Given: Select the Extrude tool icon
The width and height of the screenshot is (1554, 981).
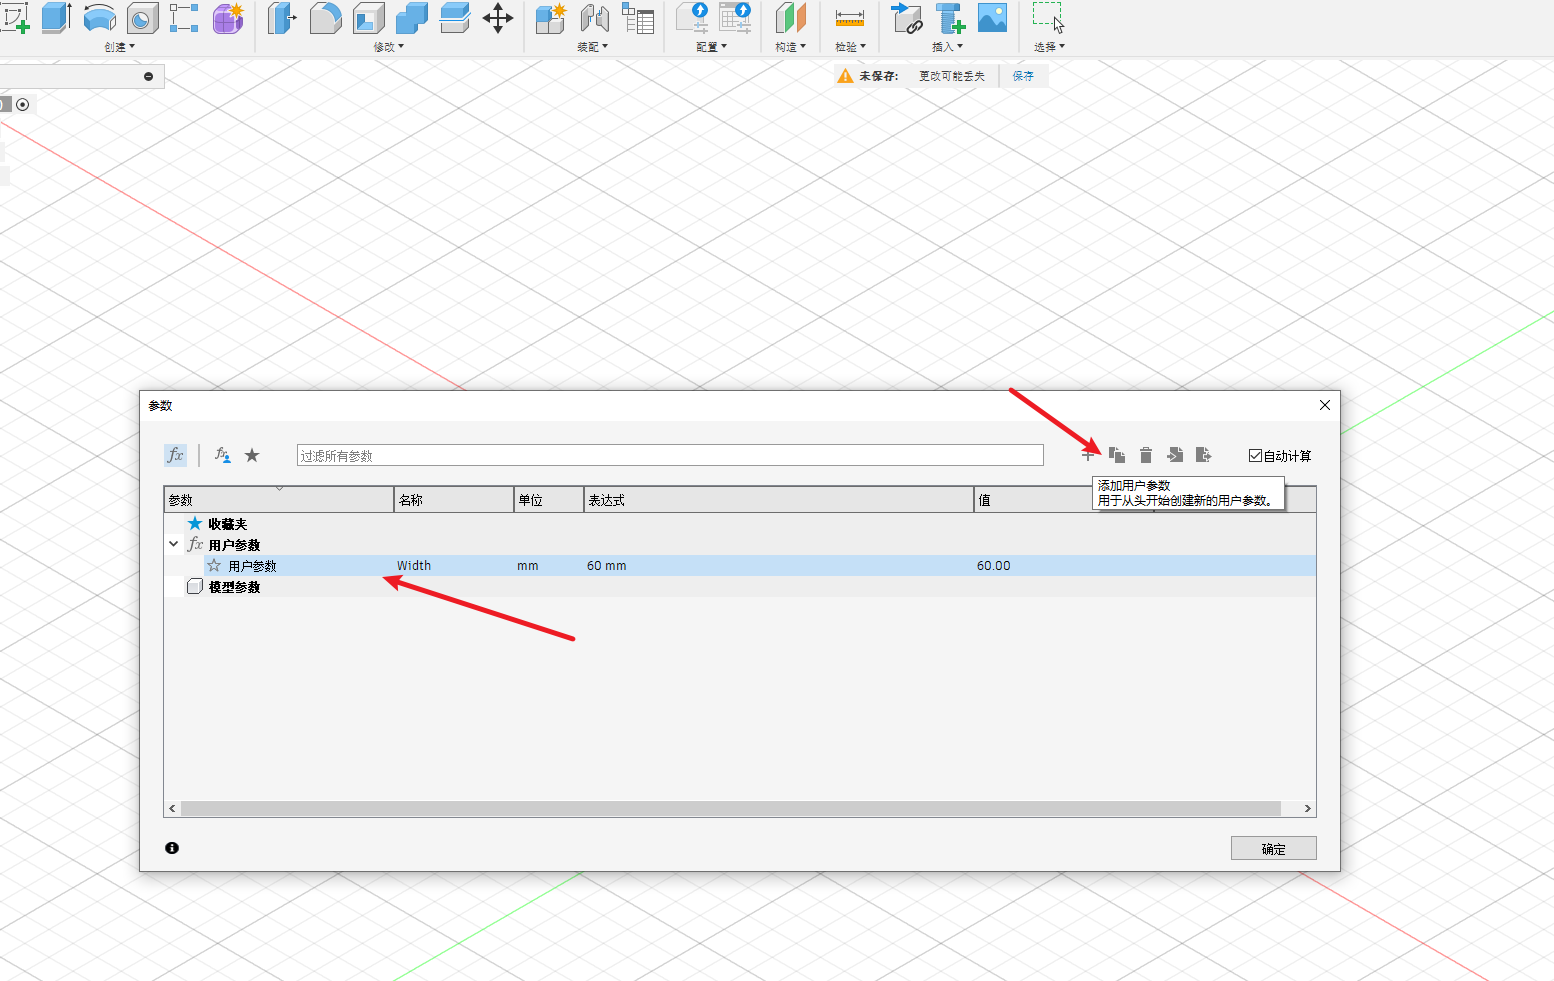Looking at the screenshot, I should pos(56,18).
